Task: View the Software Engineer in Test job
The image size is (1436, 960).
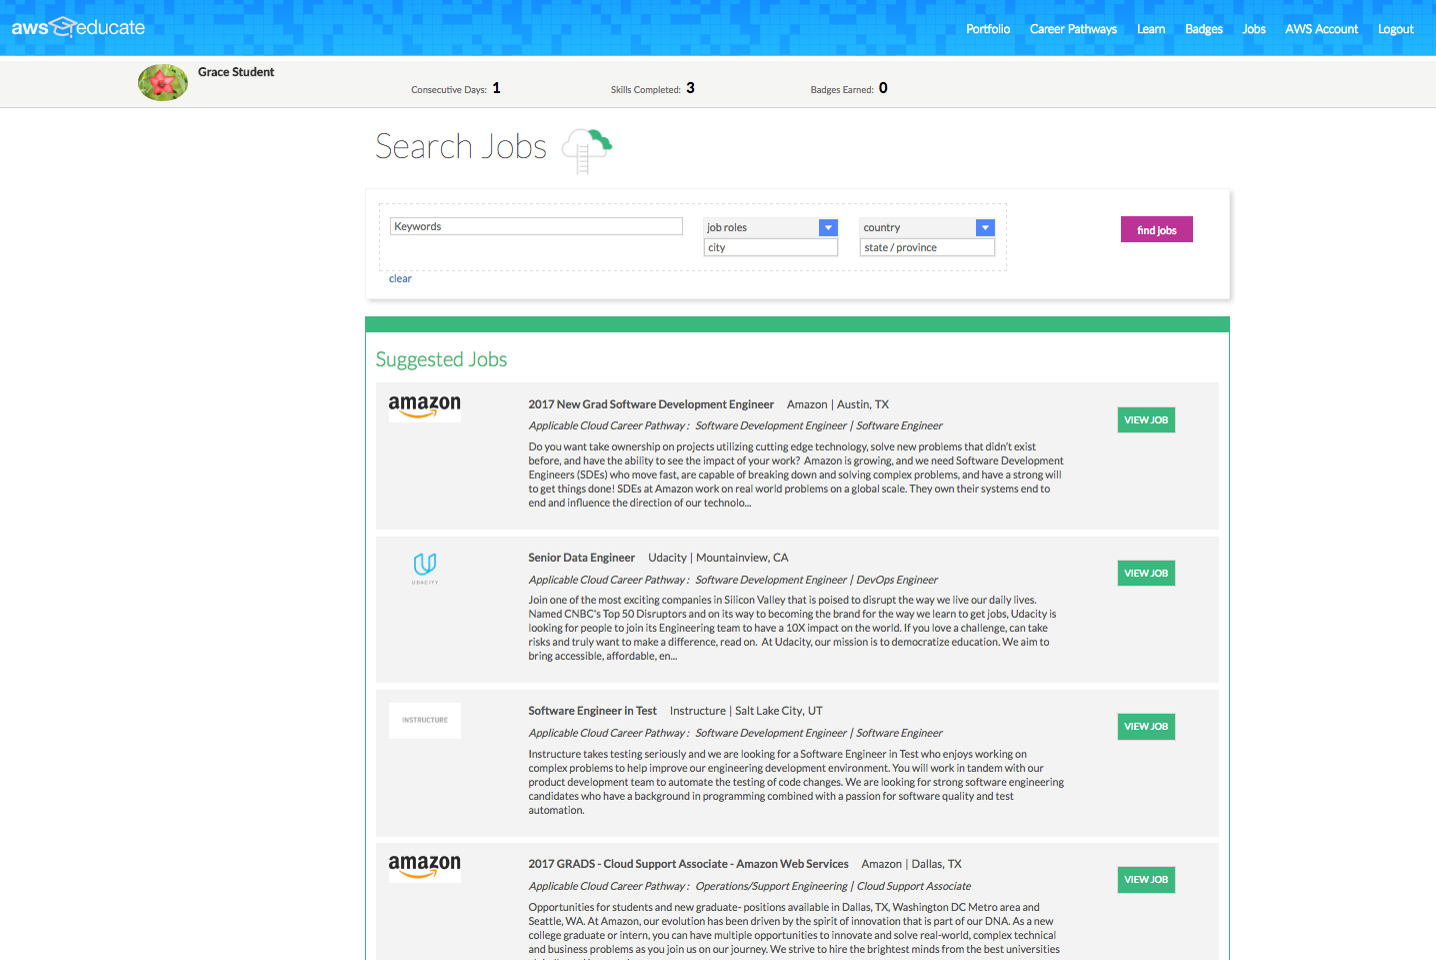Action: pos(1146,727)
